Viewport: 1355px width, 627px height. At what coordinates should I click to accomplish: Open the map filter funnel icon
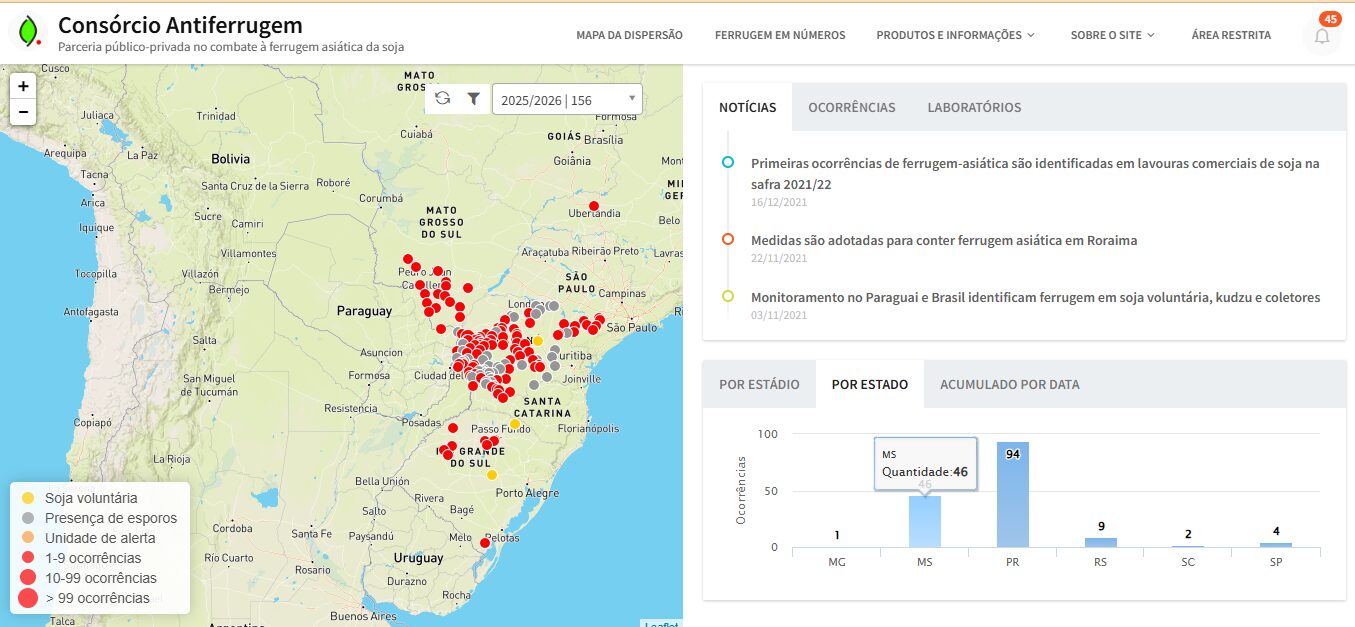[474, 99]
